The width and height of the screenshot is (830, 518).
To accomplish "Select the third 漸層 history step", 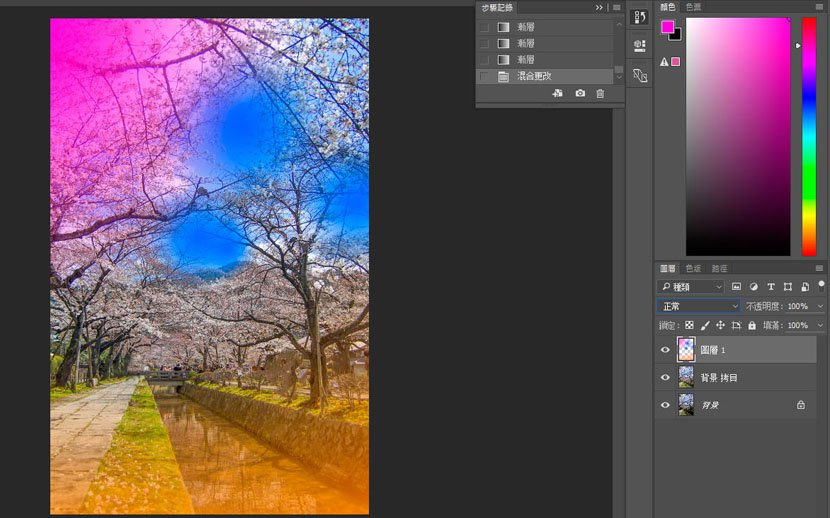I will 545,60.
